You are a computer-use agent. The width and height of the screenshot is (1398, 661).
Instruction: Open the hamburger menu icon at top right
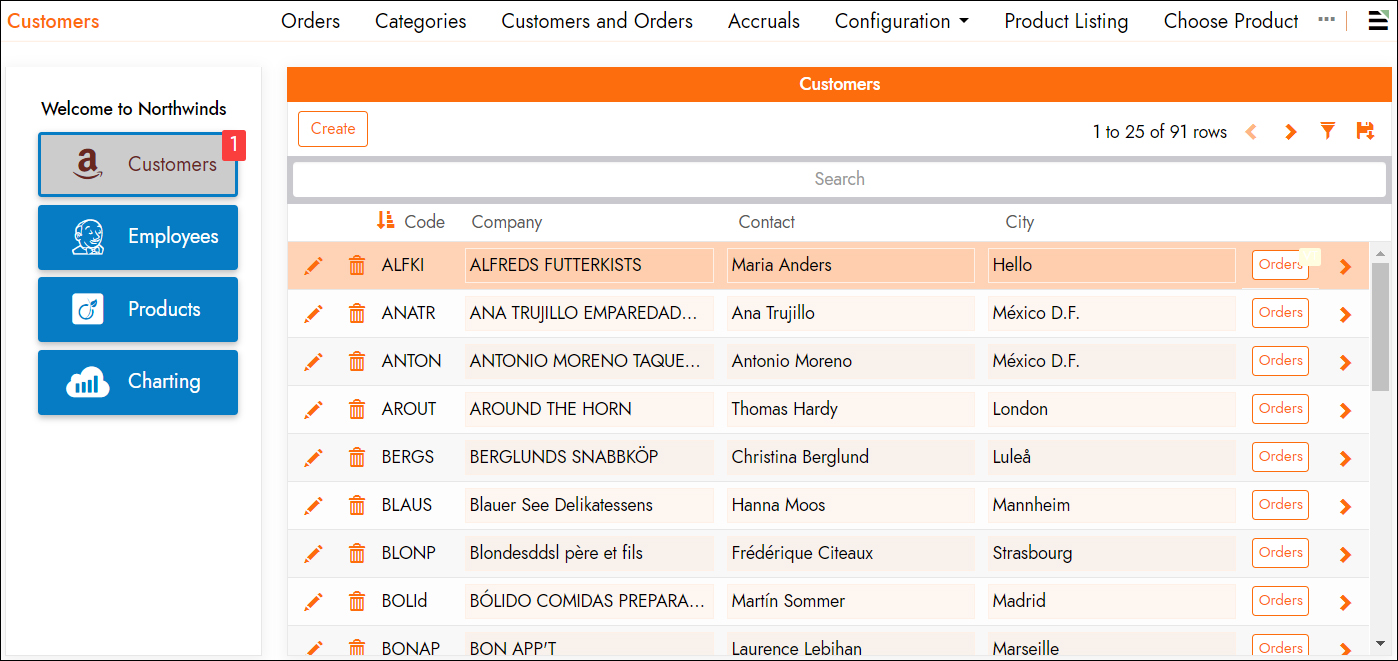(x=1378, y=21)
